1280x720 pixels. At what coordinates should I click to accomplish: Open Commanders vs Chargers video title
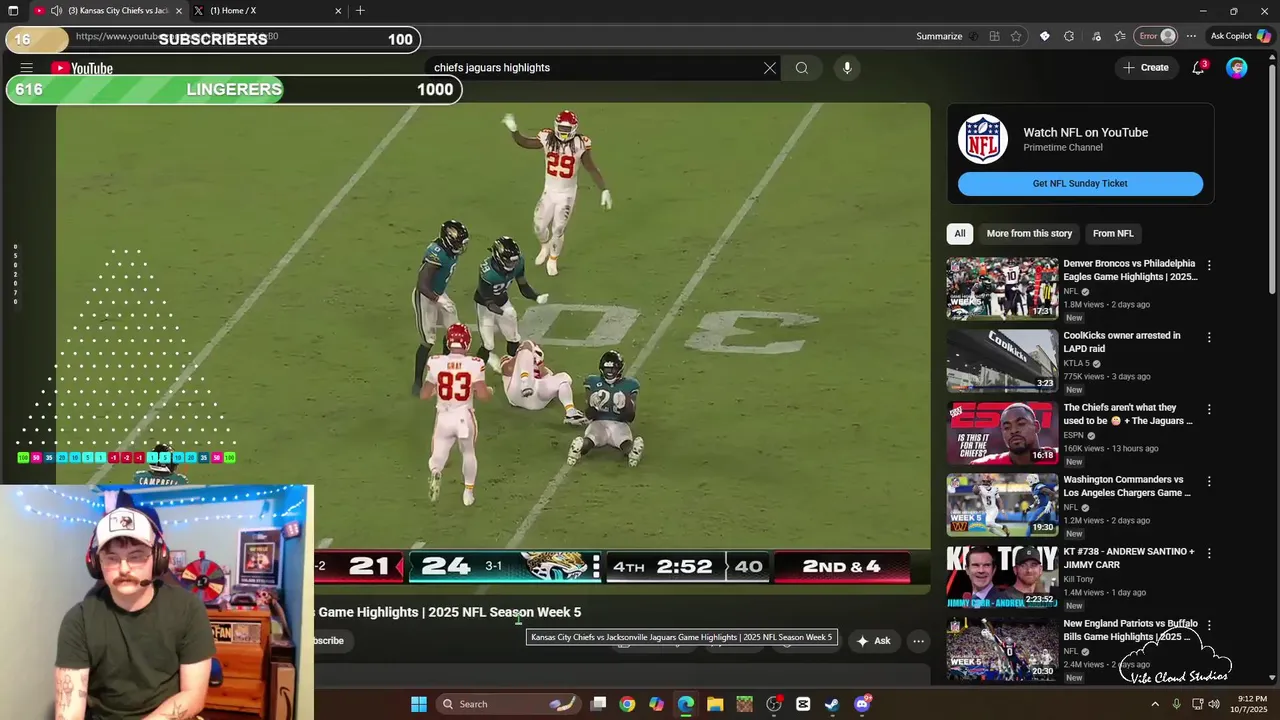(x=1127, y=486)
